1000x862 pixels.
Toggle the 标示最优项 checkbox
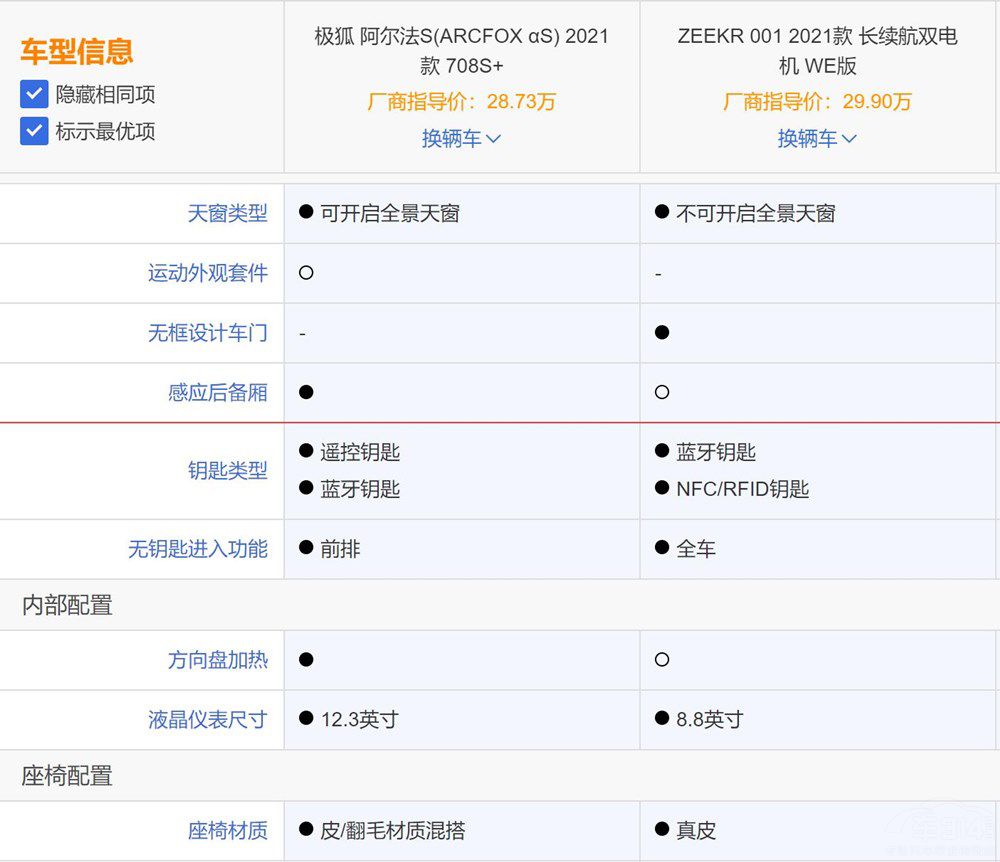pyautogui.click(x=34, y=131)
